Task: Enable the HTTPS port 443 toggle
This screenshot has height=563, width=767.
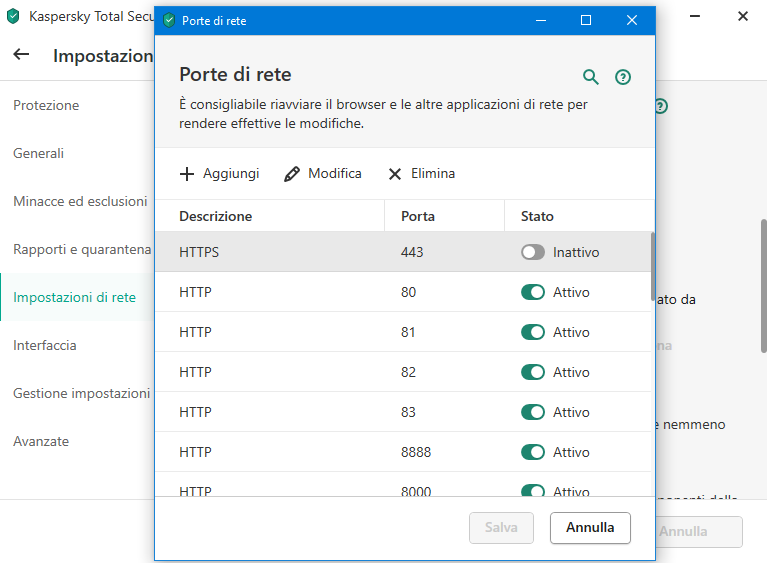Action: (533, 253)
